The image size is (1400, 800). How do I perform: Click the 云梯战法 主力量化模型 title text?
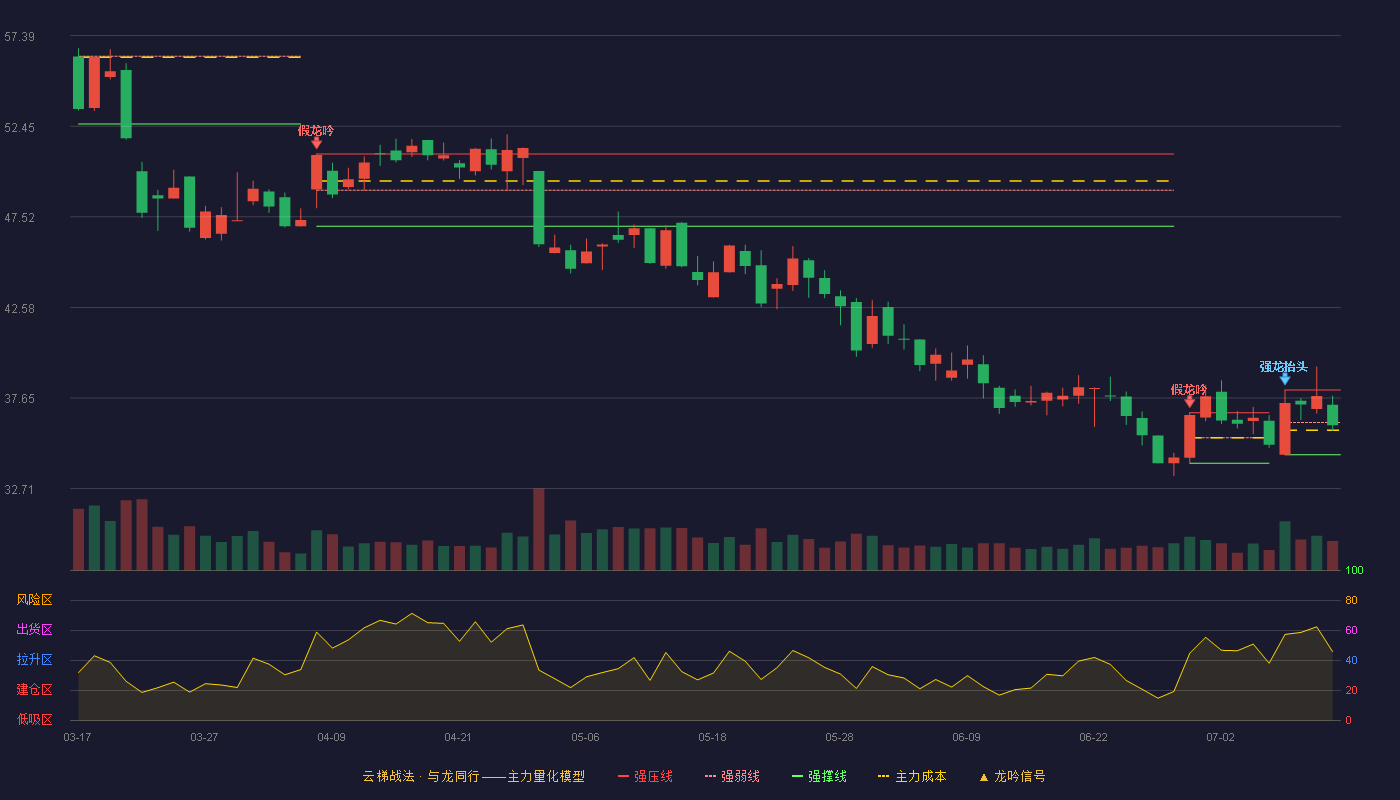click(x=473, y=776)
